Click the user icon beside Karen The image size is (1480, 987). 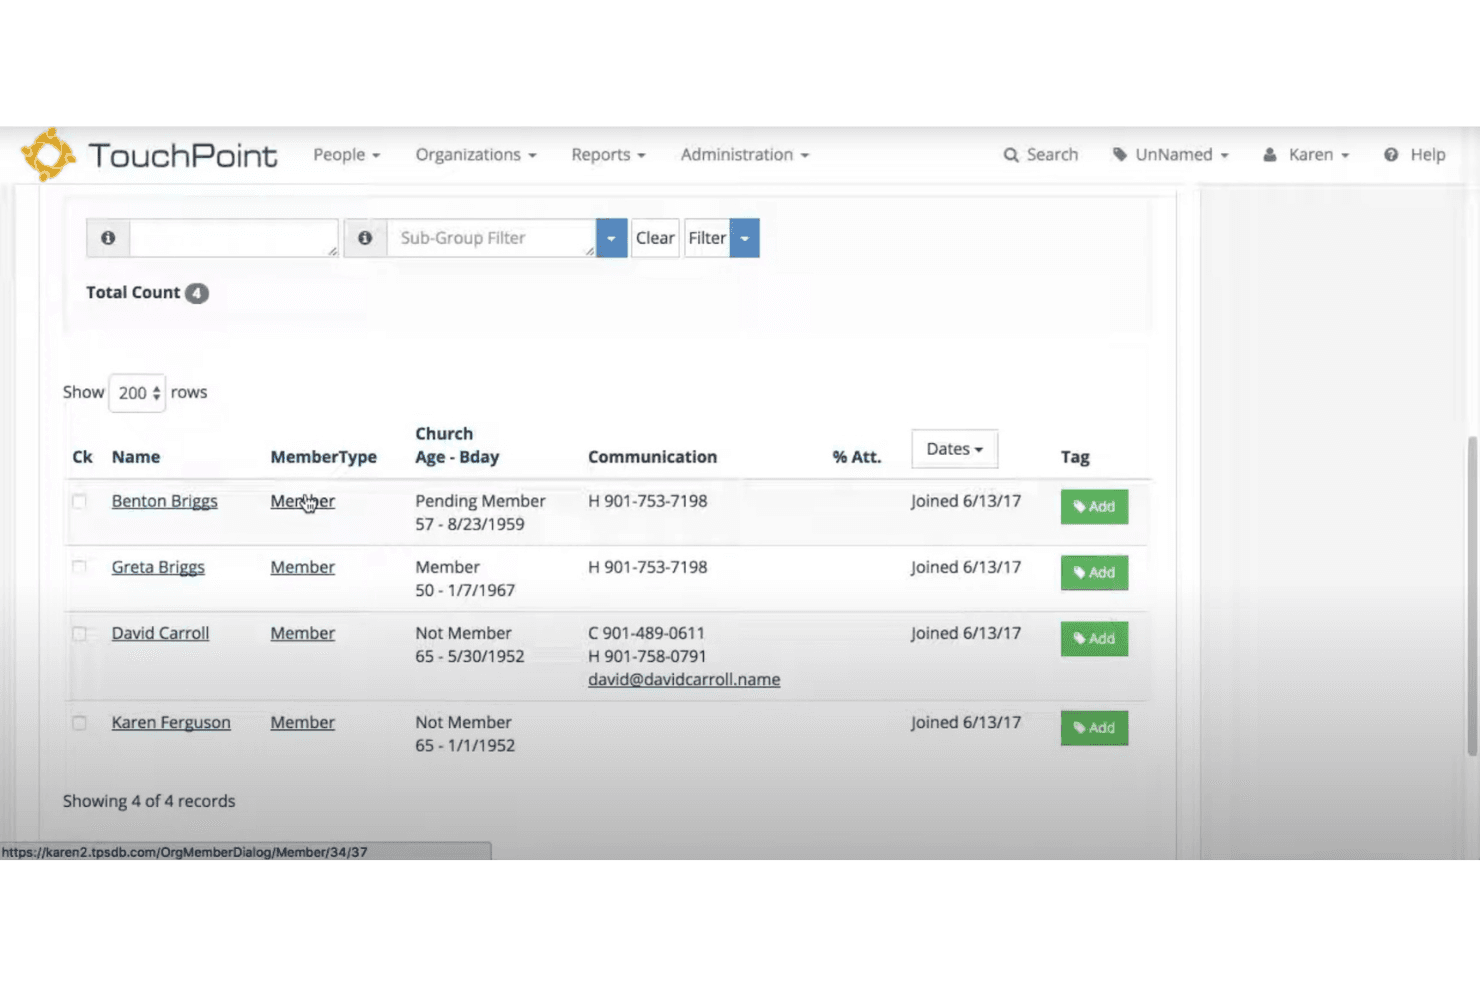click(x=1269, y=155)
